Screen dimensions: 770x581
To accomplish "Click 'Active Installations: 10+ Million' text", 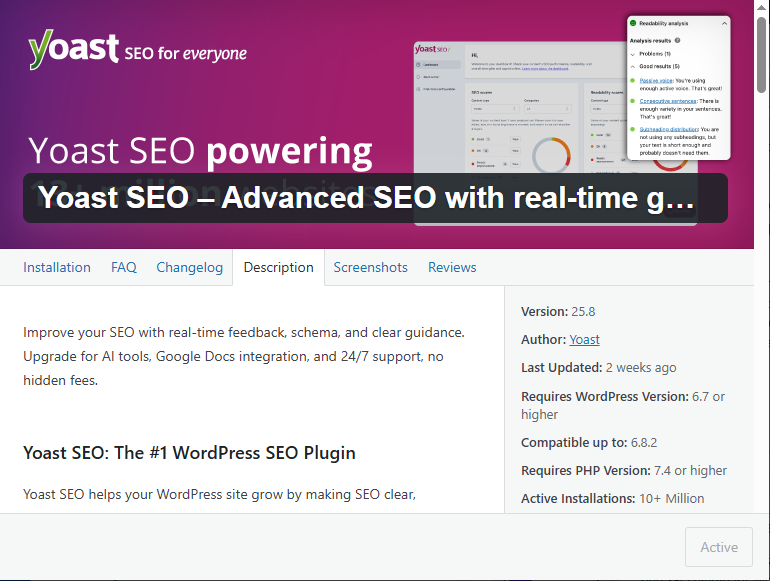I will (612, 498).
